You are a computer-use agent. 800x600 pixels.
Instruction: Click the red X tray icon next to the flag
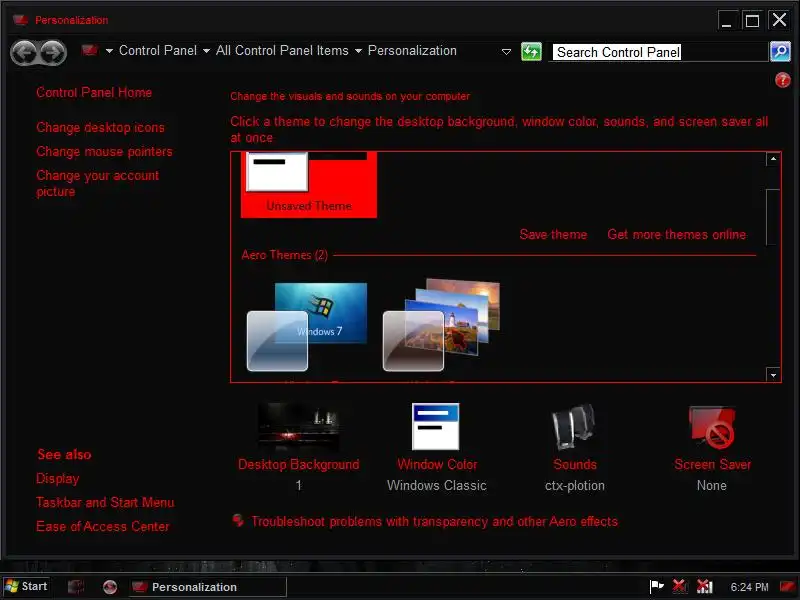coord(679,587)
